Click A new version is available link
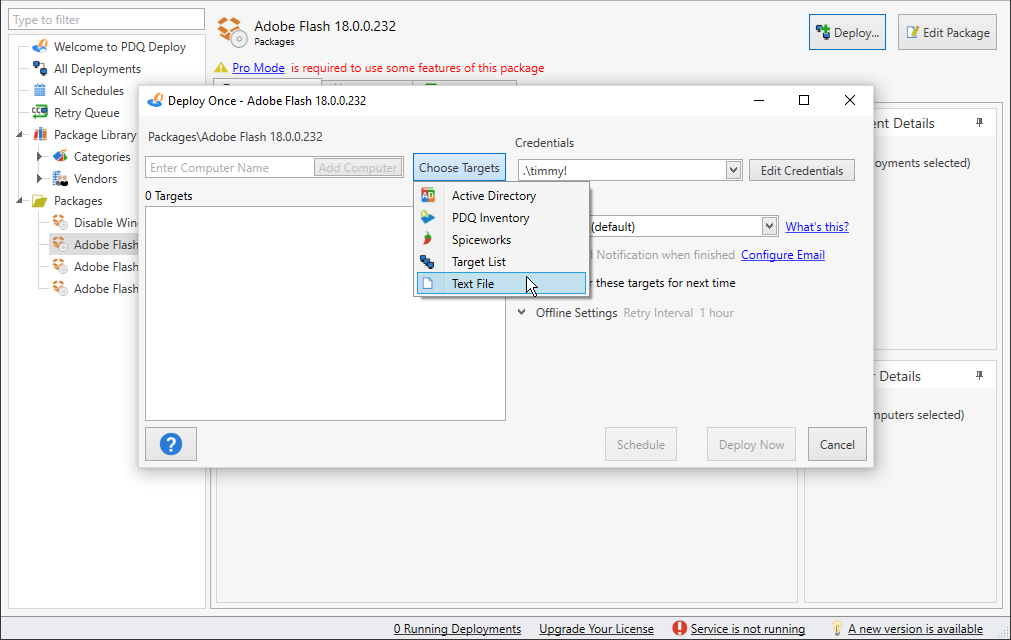 click(915, 628)
